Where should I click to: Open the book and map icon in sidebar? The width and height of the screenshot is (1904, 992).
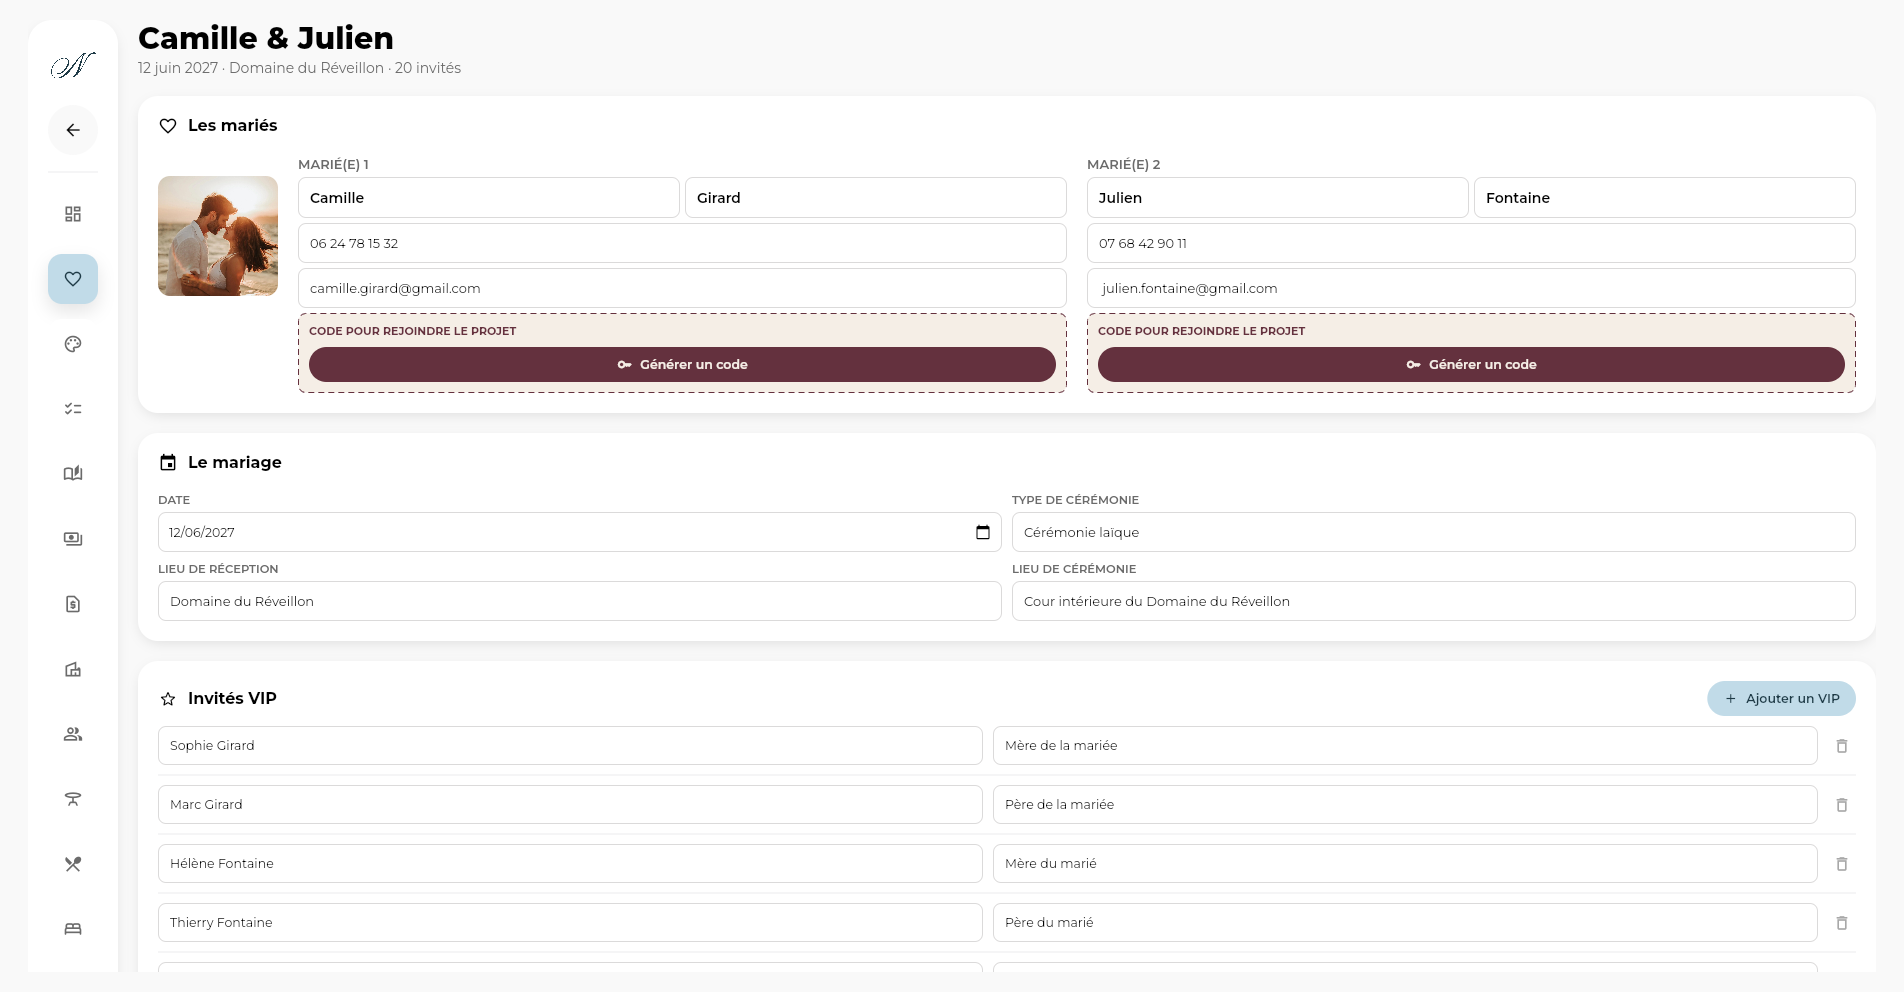pos(73,474)
